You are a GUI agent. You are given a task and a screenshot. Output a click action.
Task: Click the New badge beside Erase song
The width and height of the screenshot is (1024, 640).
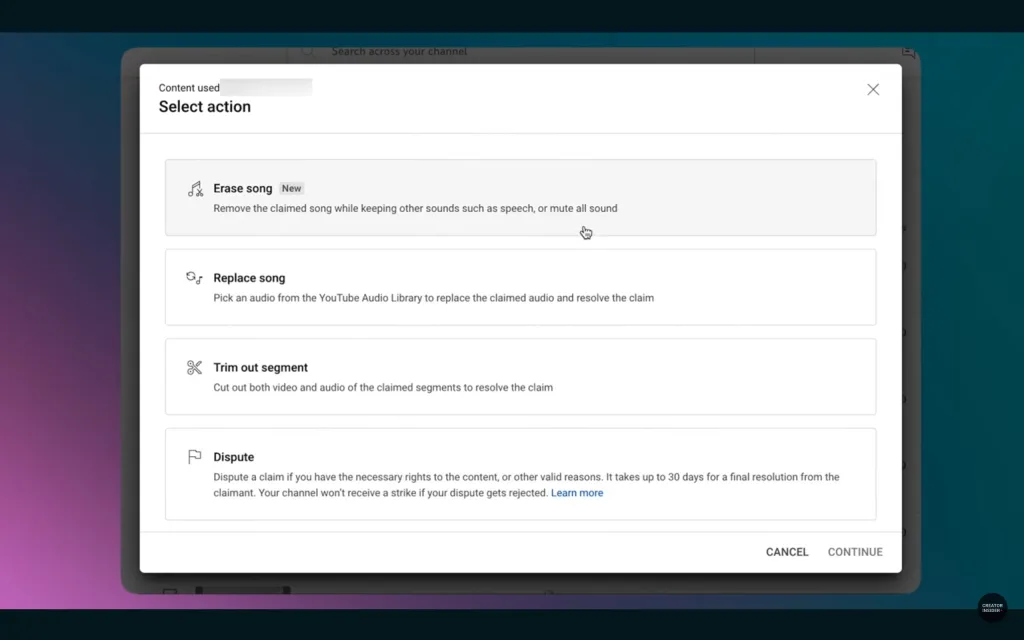tap(291, 189)
